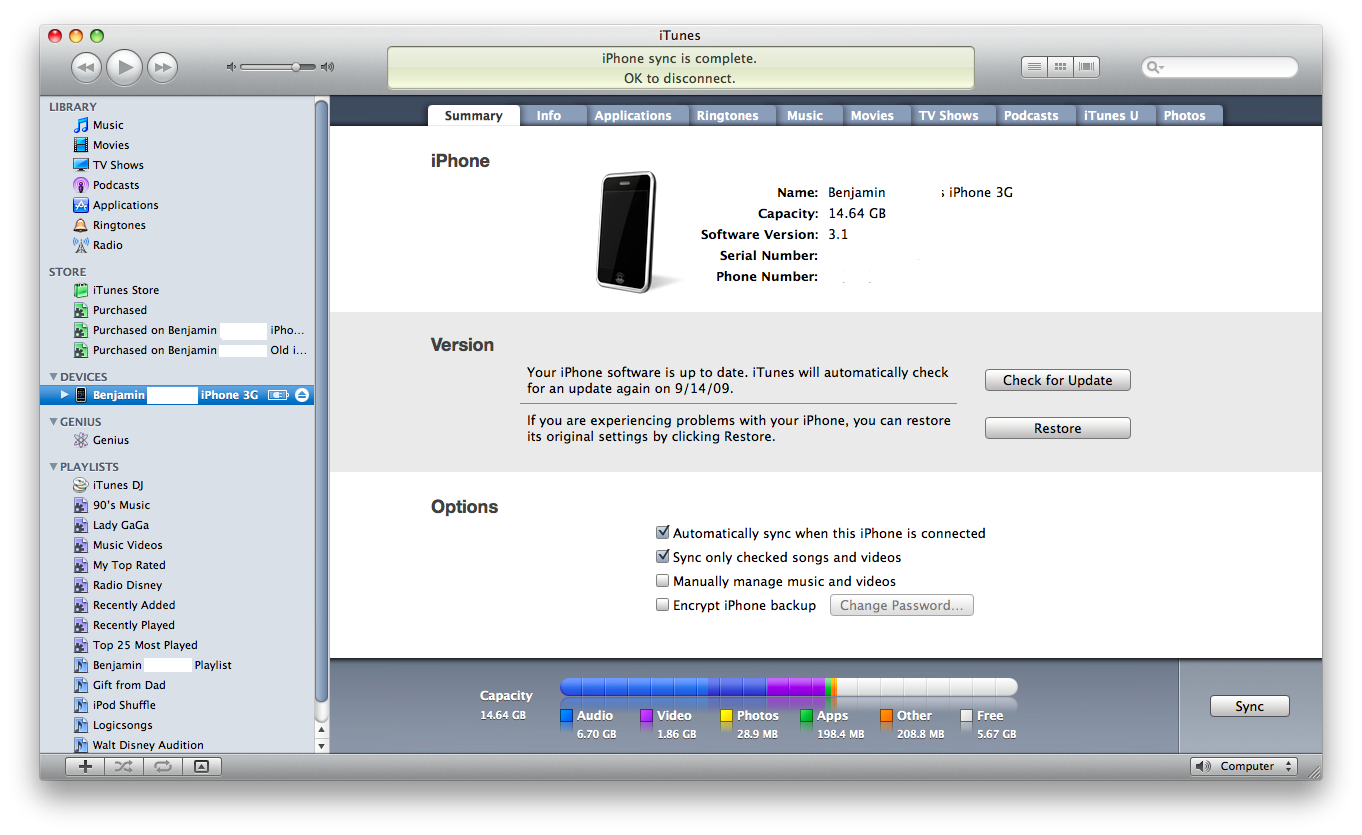Open the Purchased playlist icon

(81, 310)
